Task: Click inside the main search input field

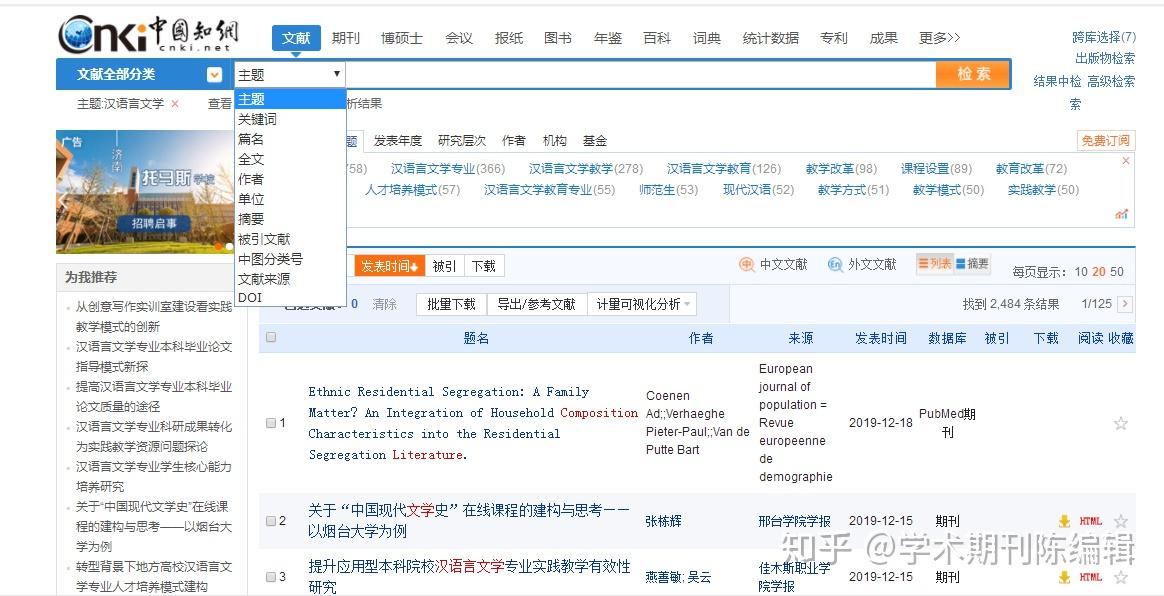Action: coord(640,74)
